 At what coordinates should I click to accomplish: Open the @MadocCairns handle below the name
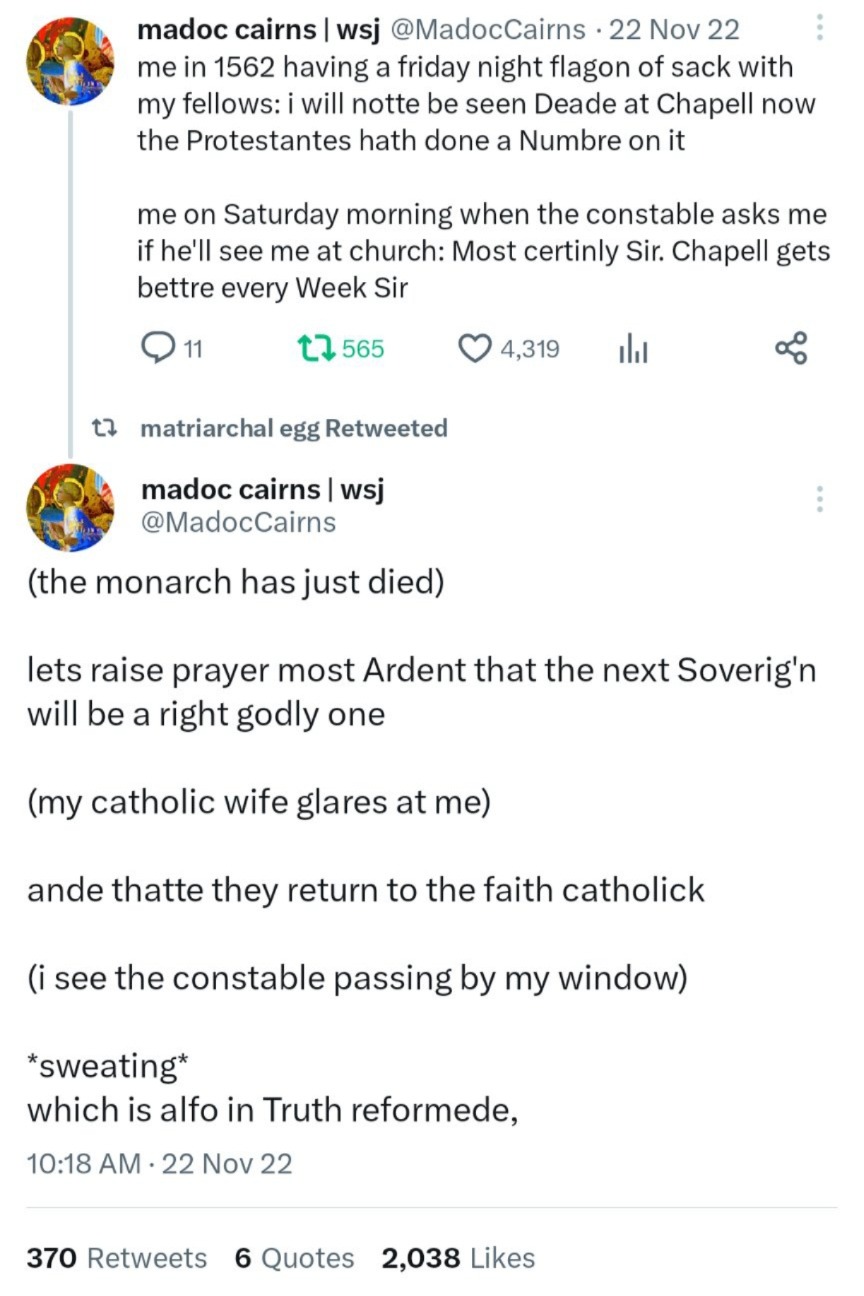(x=239, y=522)
